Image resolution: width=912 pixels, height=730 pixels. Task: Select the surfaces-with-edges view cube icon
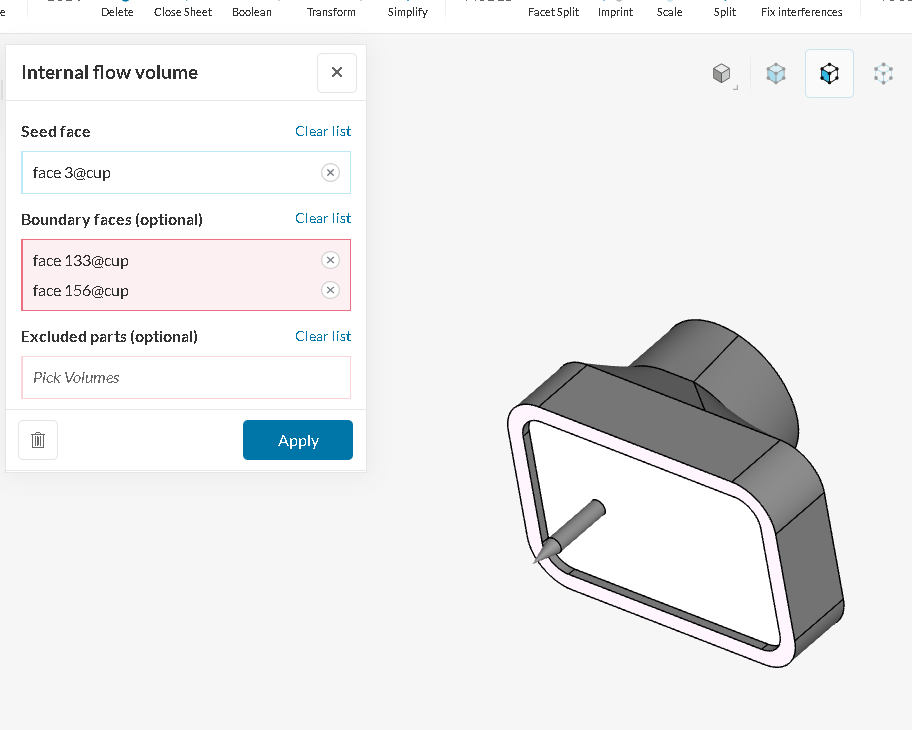[x=829, y=73]
